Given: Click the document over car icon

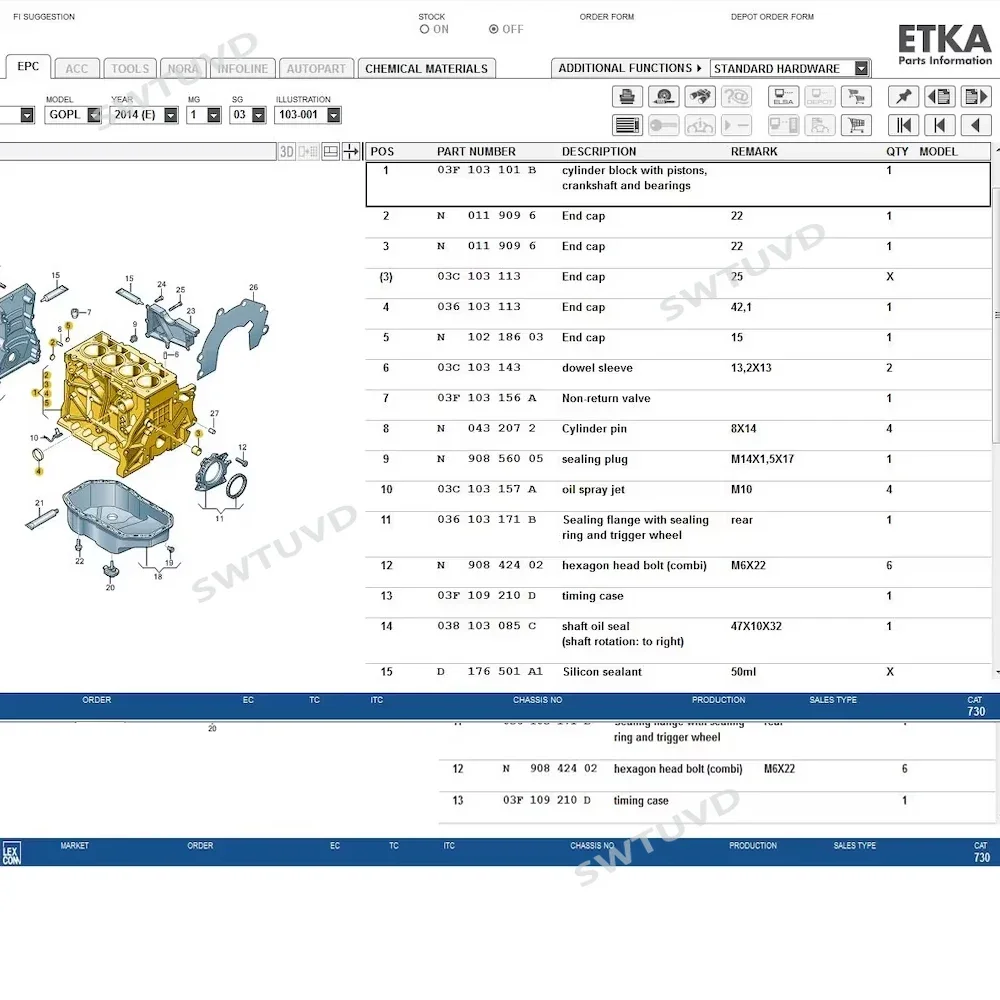Looking at the screenshot, I should [820, 125].
